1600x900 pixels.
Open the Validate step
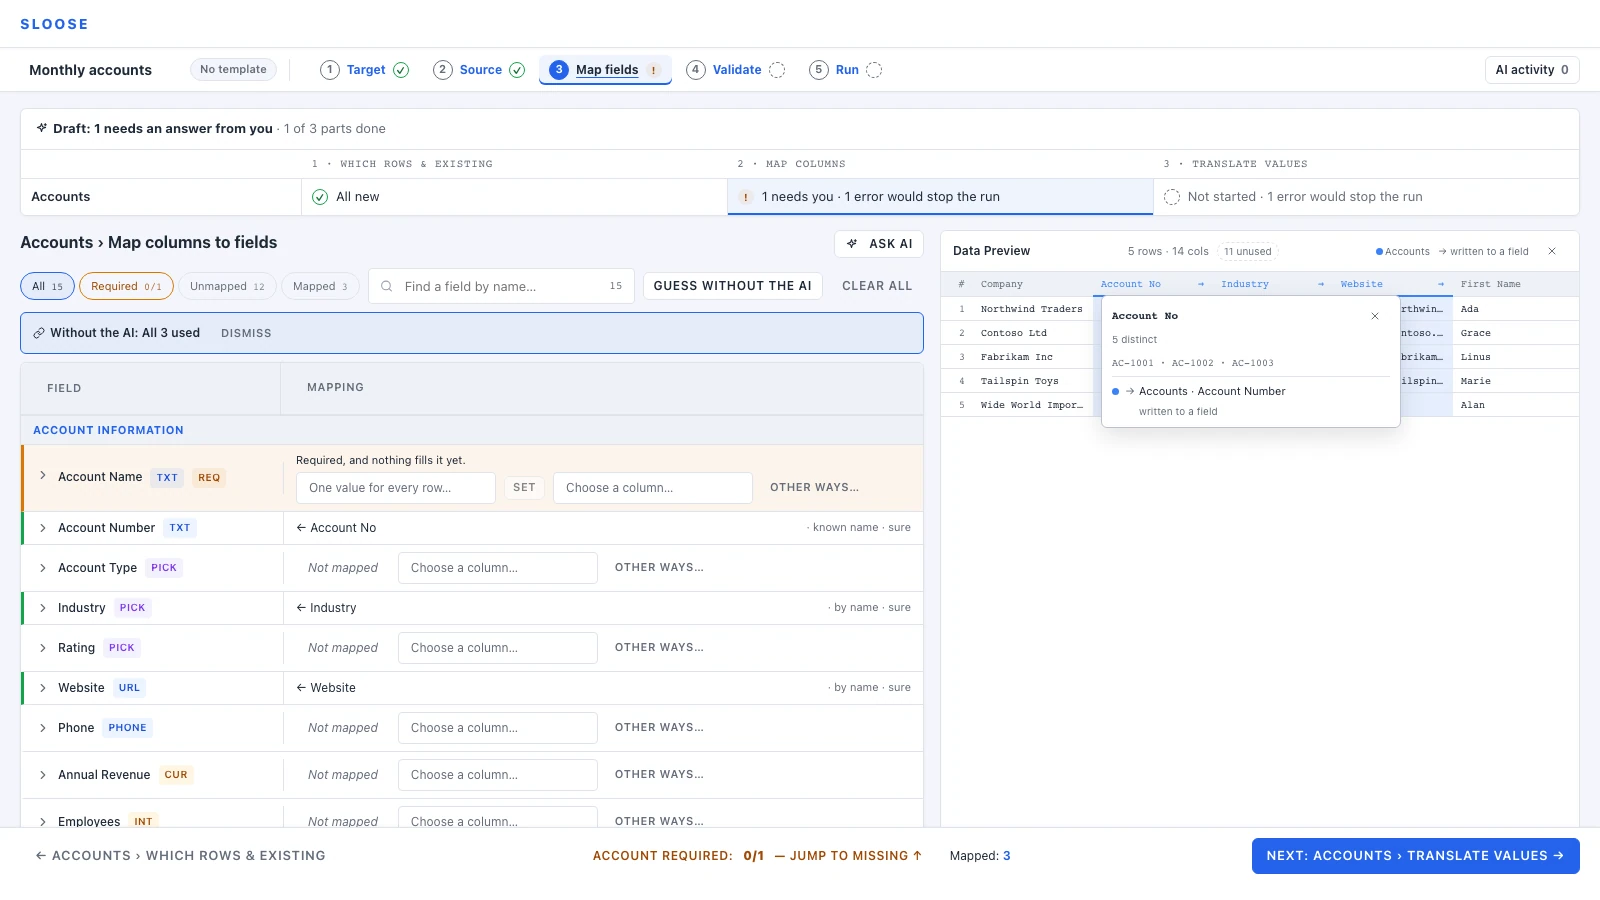click(736, 70)
